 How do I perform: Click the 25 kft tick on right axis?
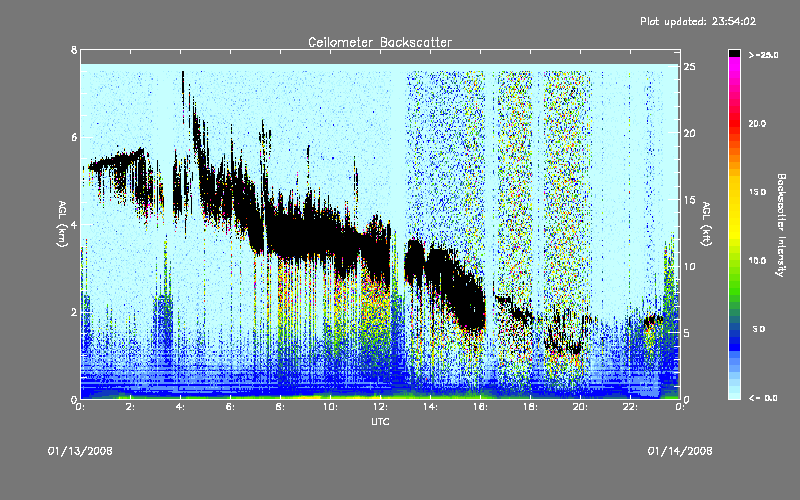pos(690,67)
